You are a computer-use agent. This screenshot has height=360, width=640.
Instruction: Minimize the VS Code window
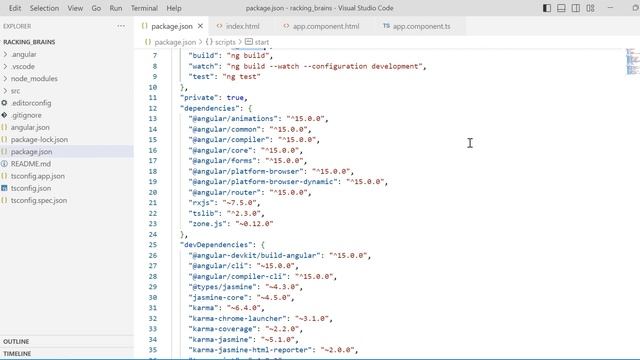610,8
